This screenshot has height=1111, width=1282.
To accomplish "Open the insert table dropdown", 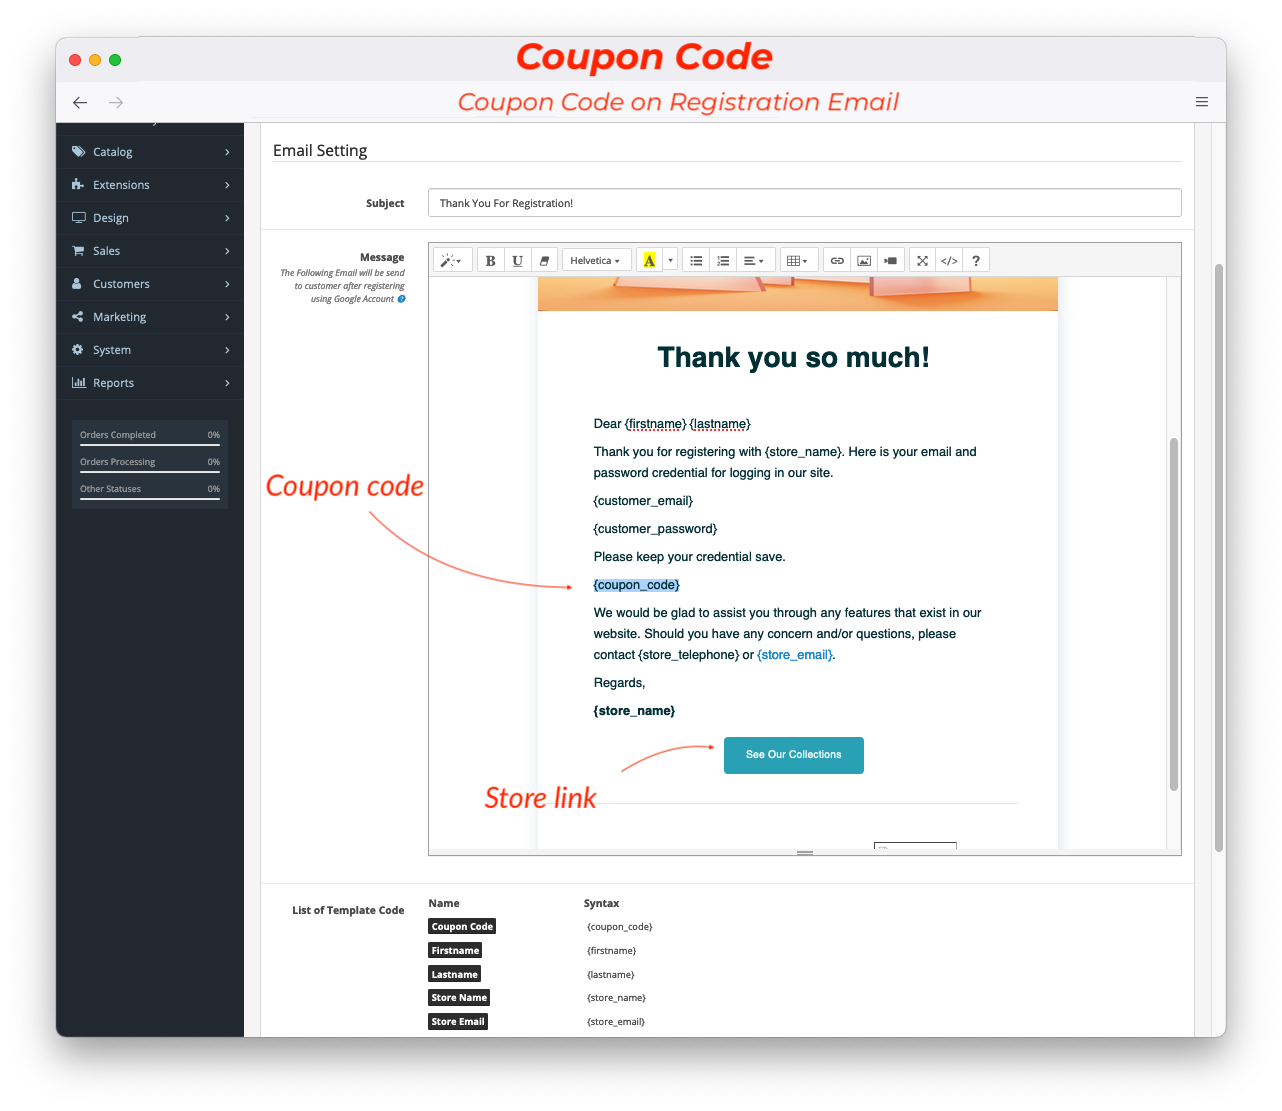I will 798,261.
